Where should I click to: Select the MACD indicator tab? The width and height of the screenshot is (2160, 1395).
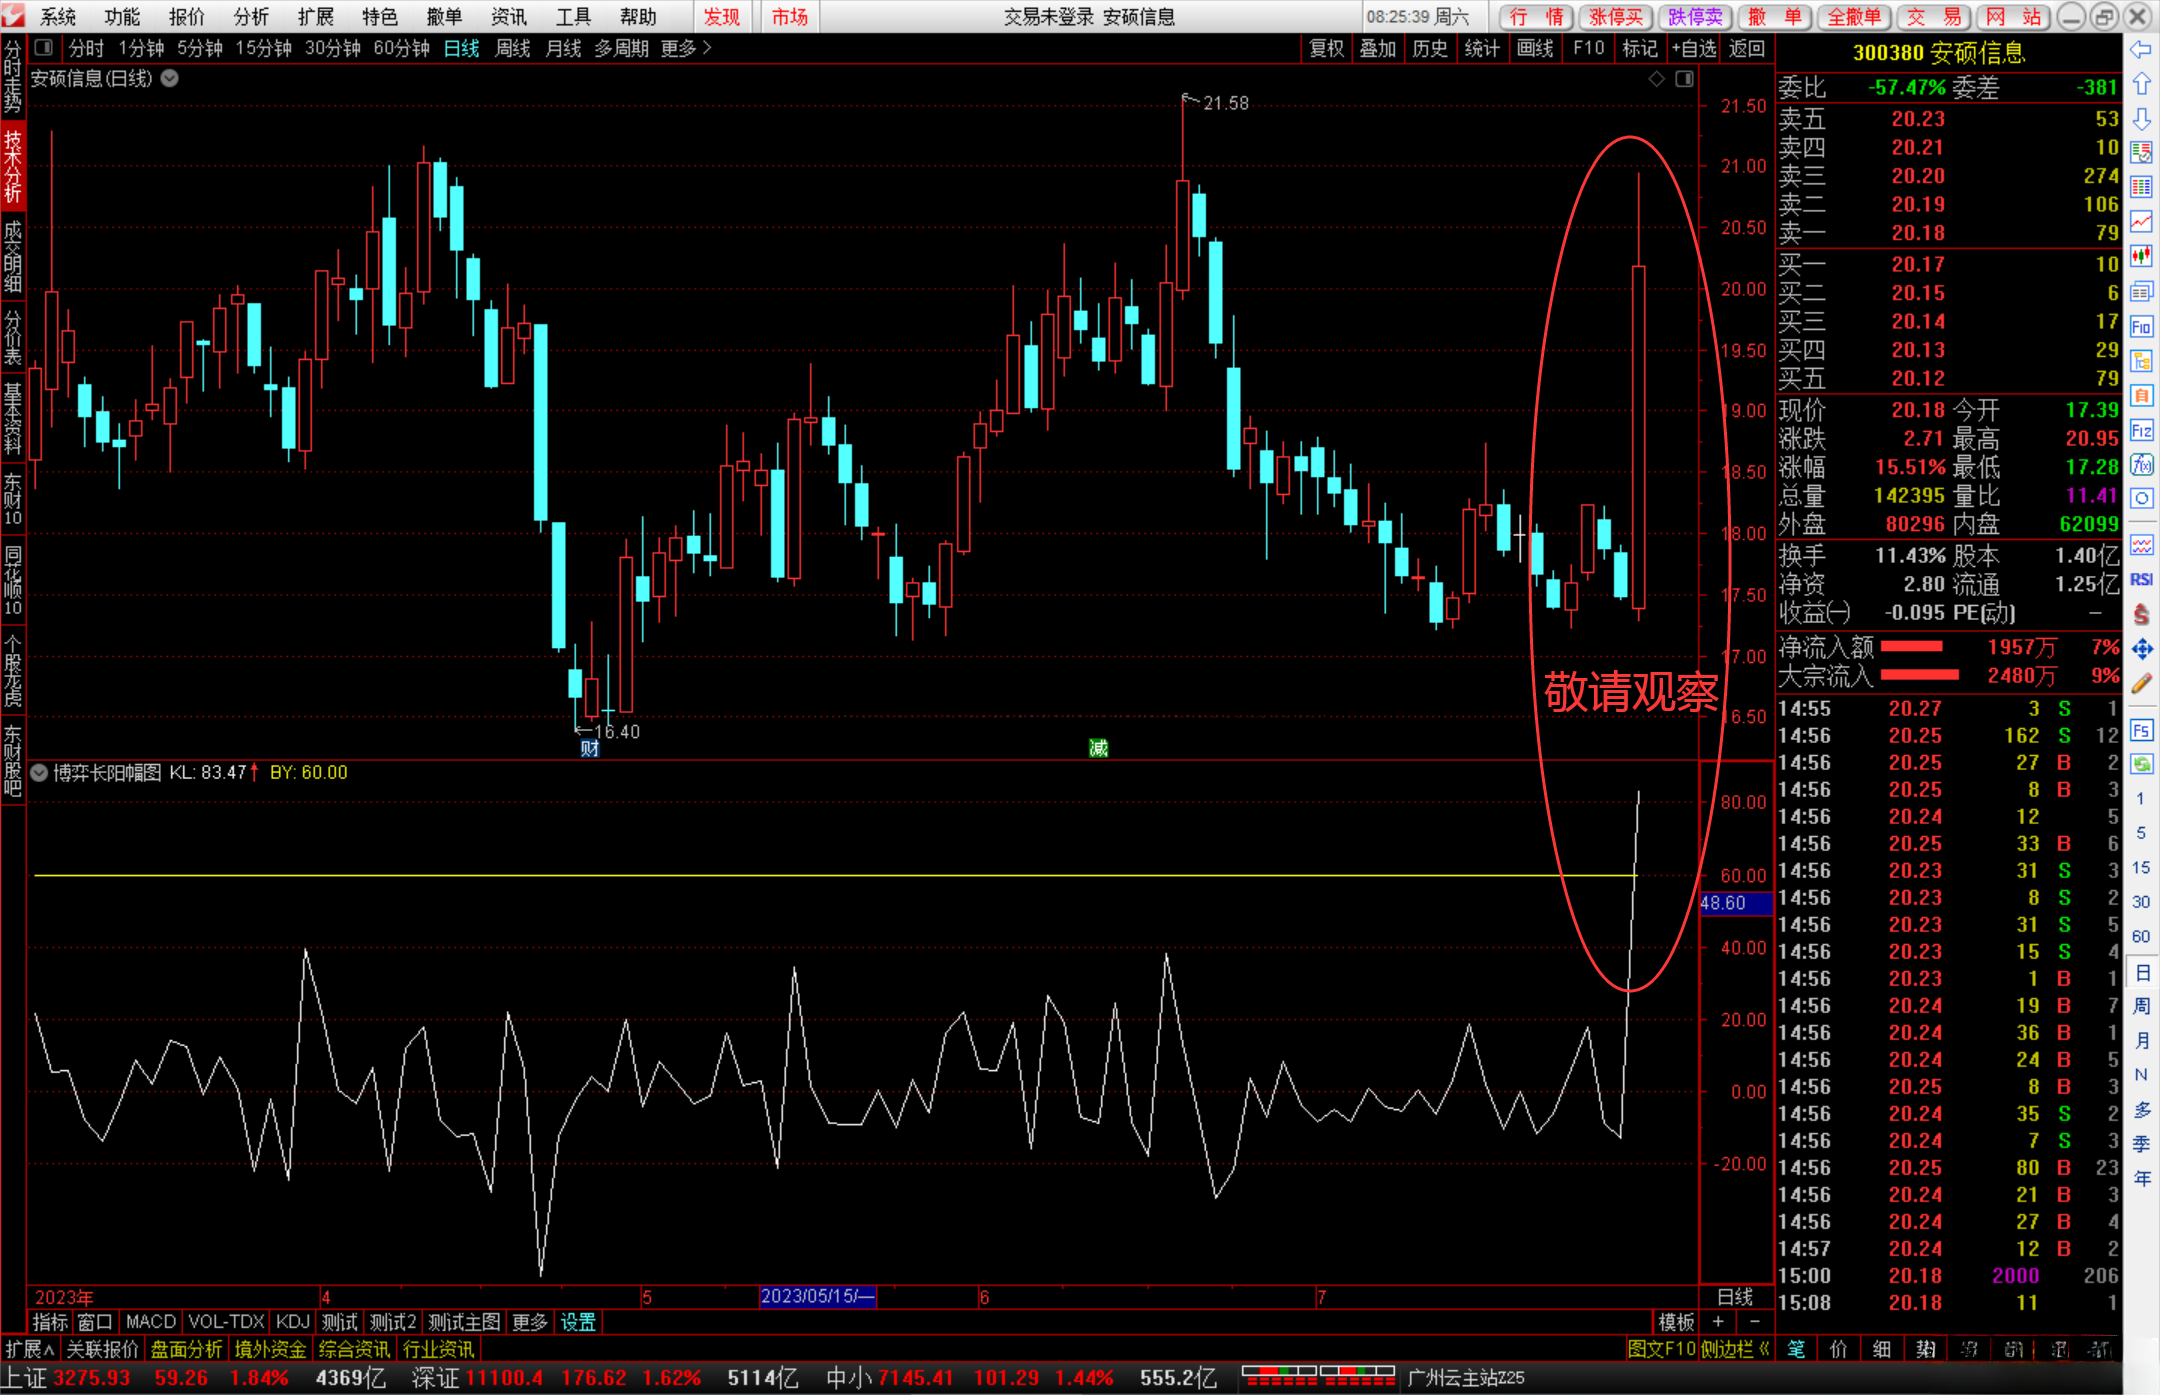150,1322
